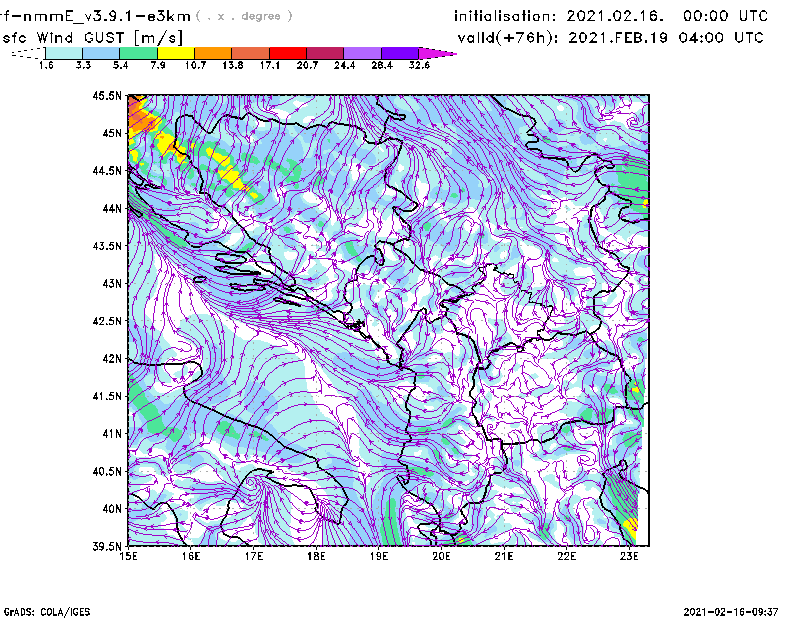This screenshot has height=618, width=800.
Task: Click the latitude label 42N
Action: (x=112, y=359)
